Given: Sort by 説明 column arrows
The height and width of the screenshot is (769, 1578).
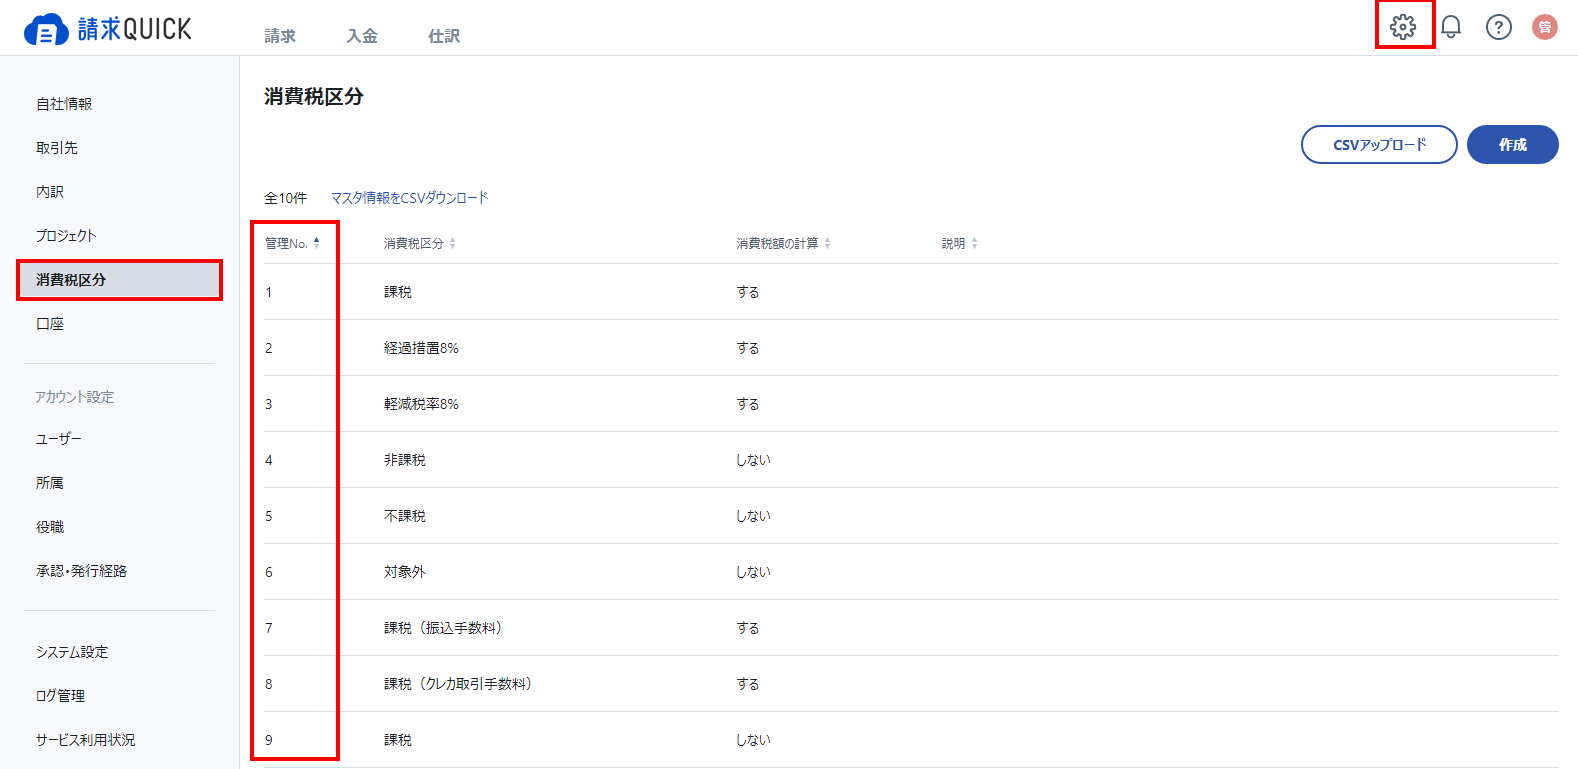Looking at the screenshot, I should [x=974, y=243].
